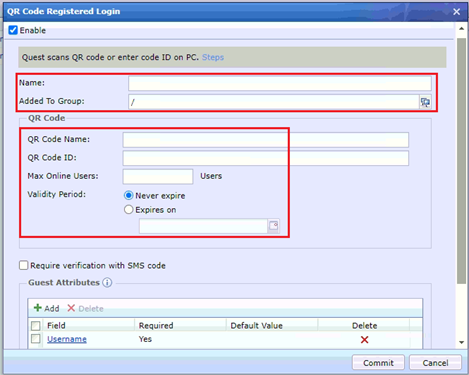Click the expiry date input field
469x375 pixels.
pos(203,226)
